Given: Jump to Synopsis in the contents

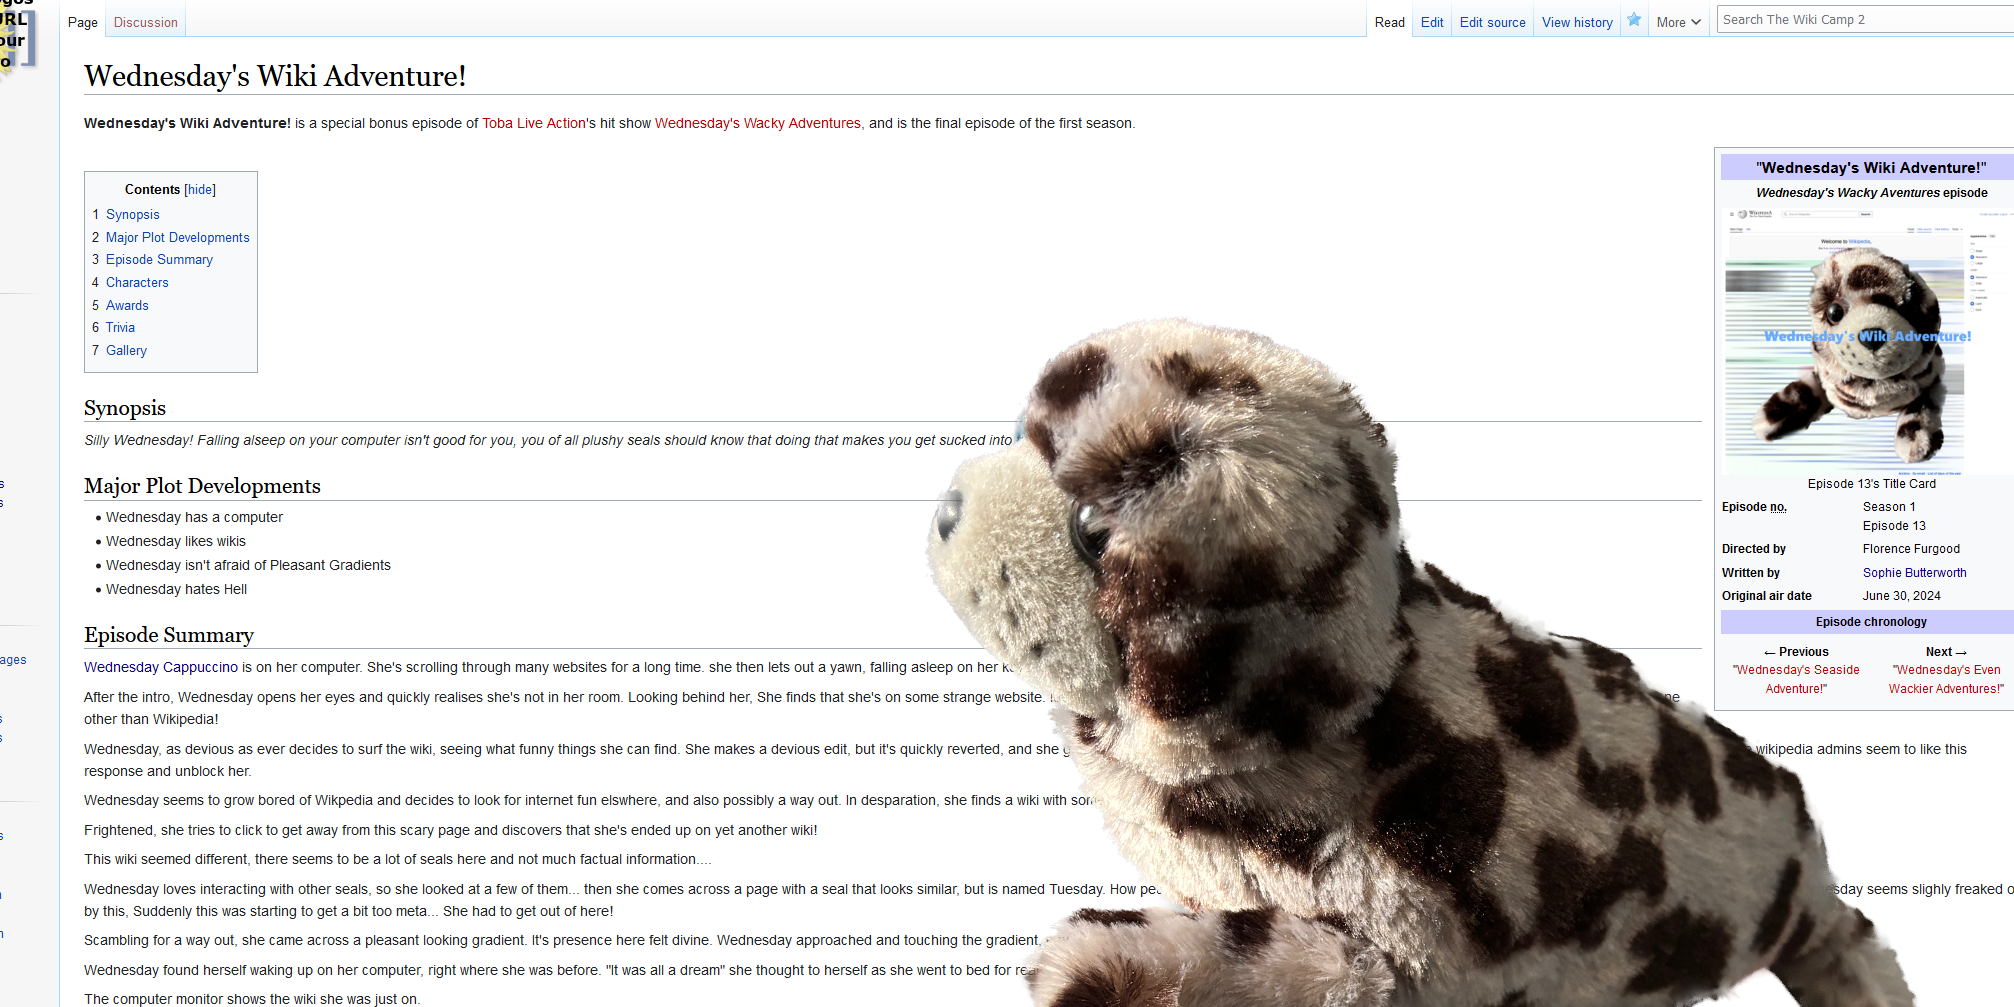Looking at the screenshot, I should (132, 215).
